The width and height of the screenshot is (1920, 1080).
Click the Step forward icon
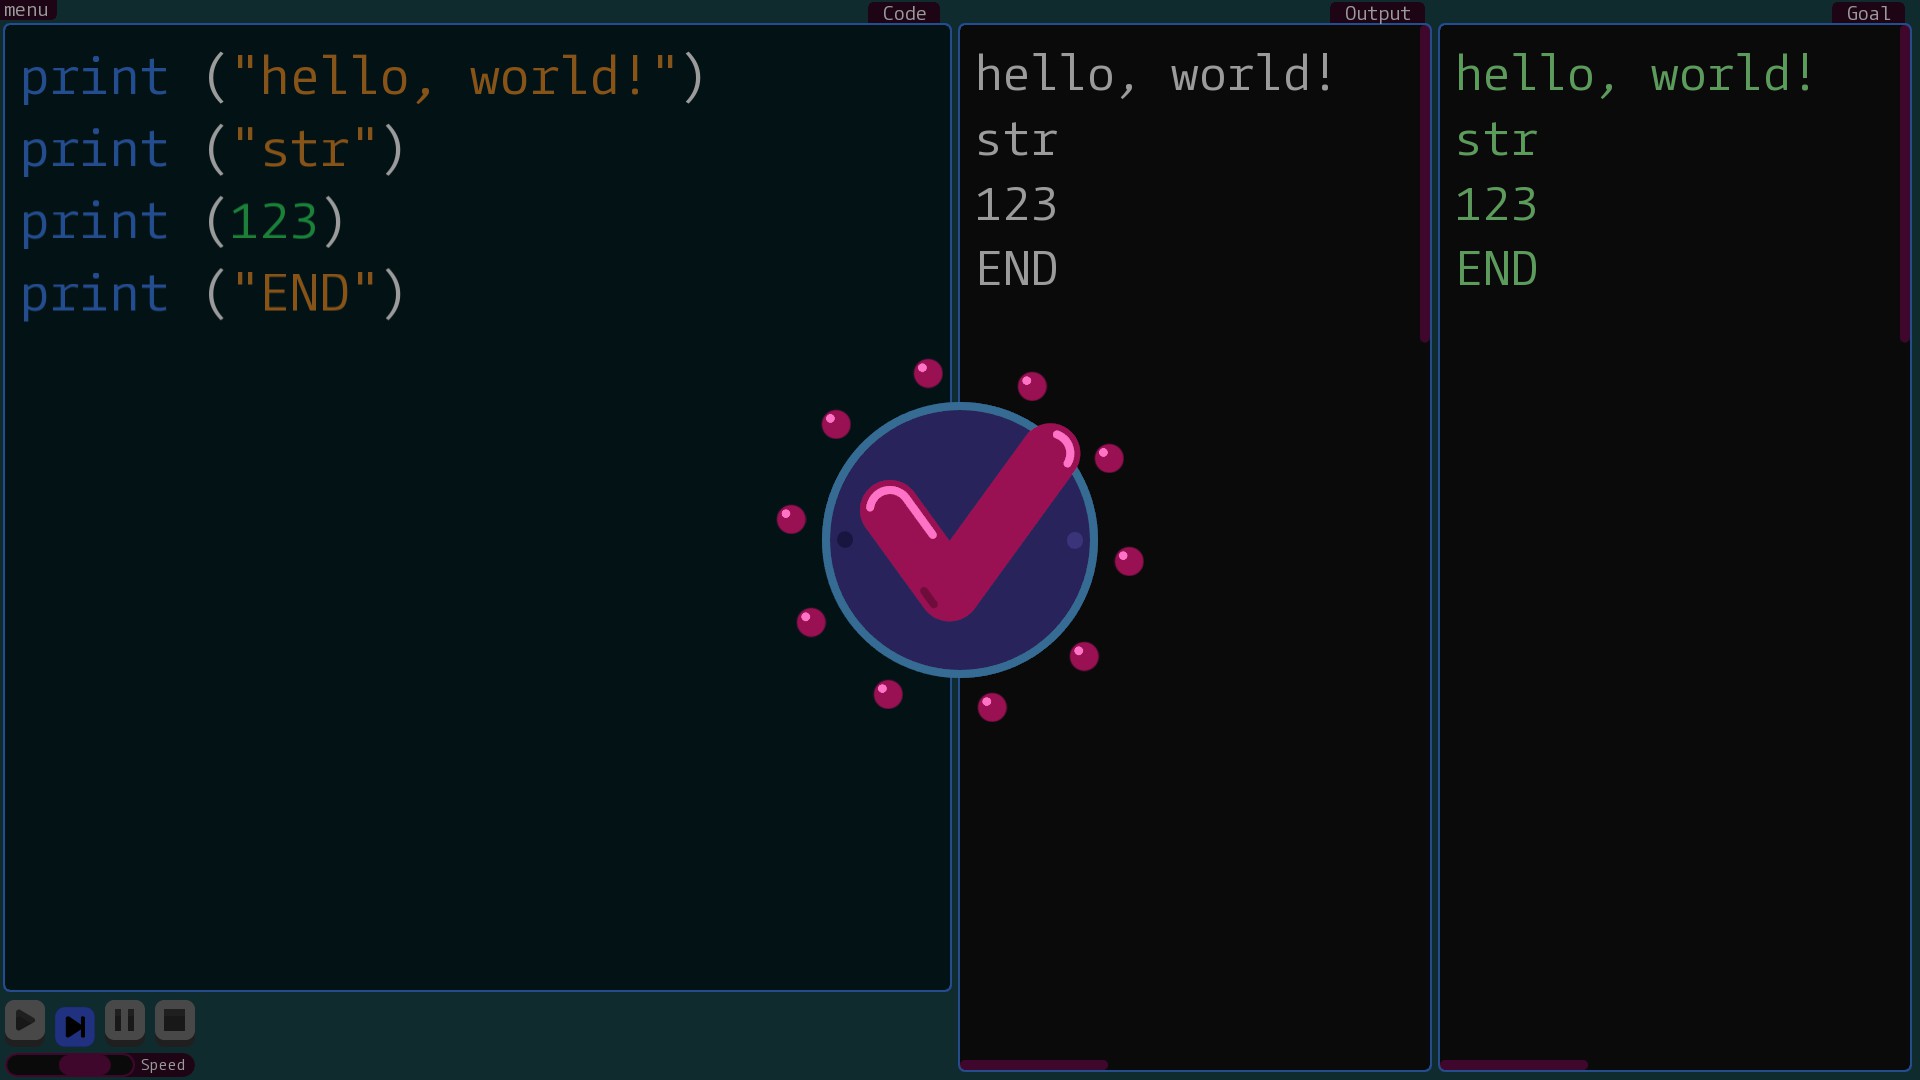[x=75, y=1025]
